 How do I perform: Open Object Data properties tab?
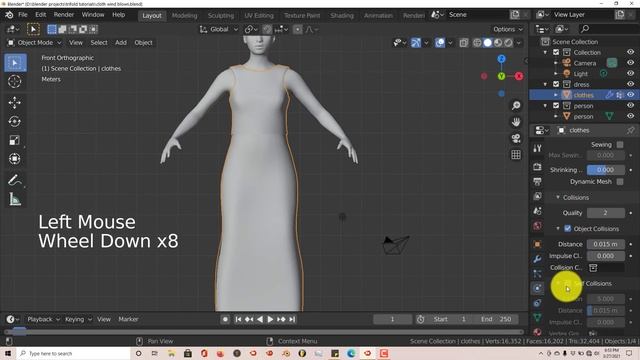pyautogui.click(x=537, y=318)
